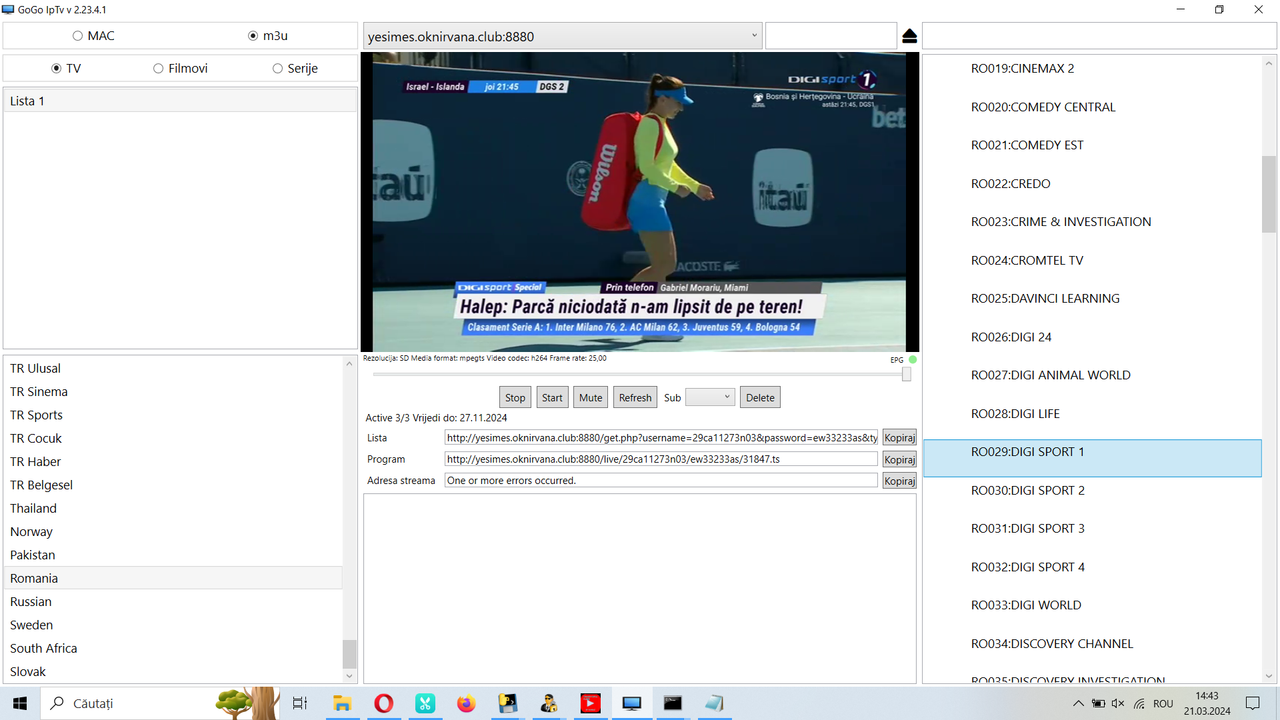1280x720 pixels.
Task: Open the command prompt icon in the taskbar
Action: [x=673, y=704]
